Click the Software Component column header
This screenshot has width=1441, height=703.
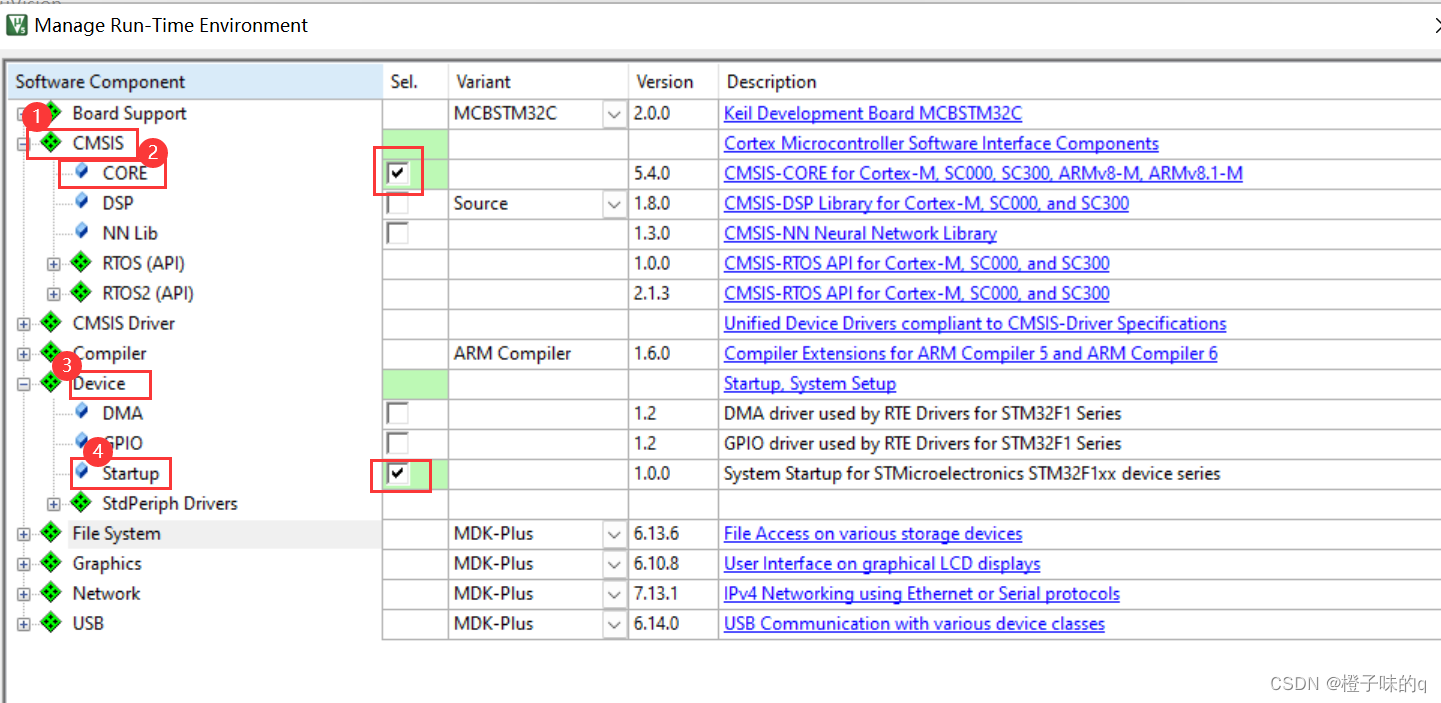(x=195, y=82)
